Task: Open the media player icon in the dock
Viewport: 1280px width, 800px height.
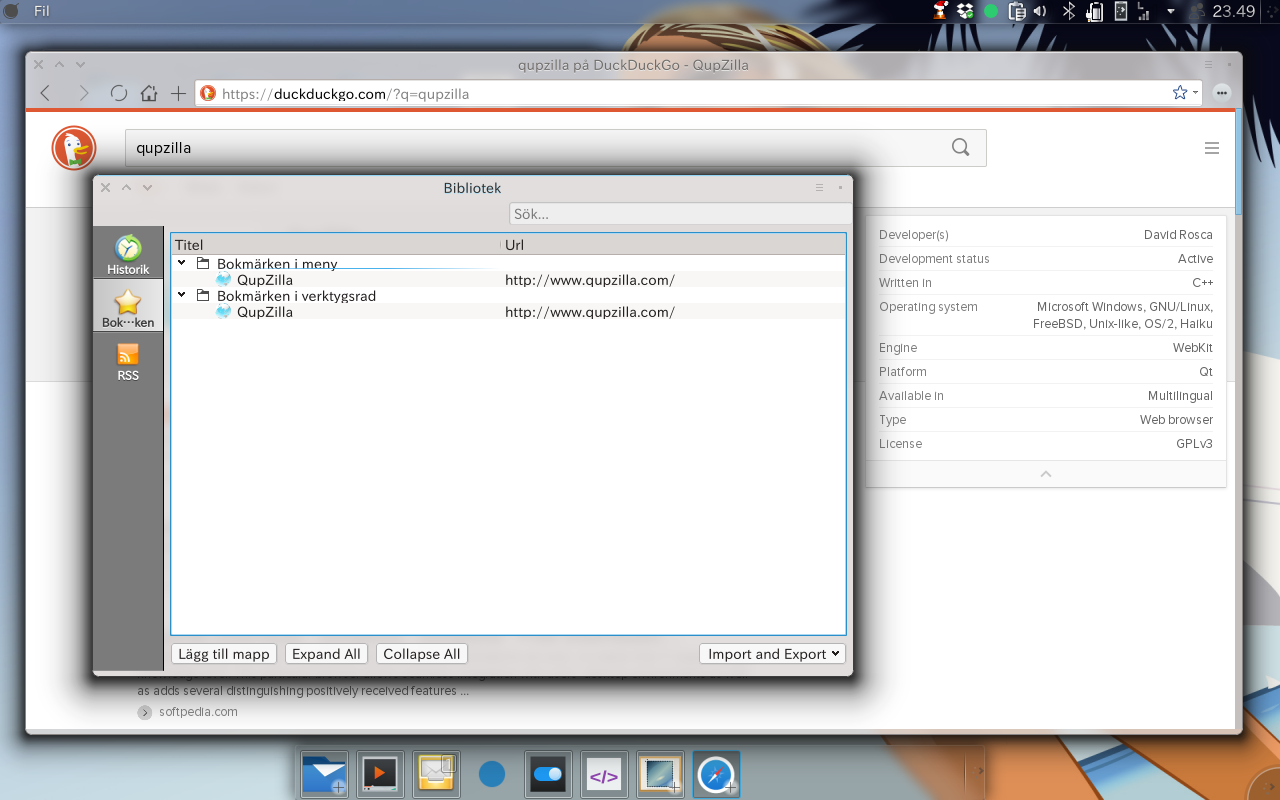Action: [x=380, y=774]
